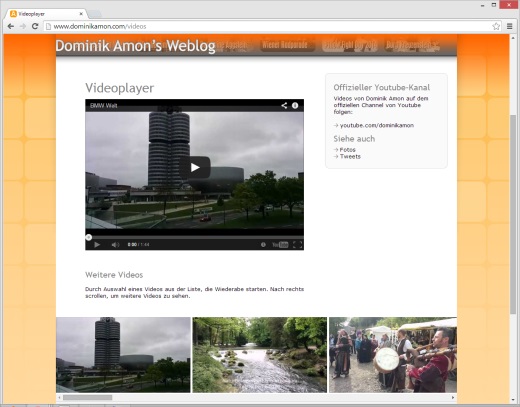Open the Fotos link
This screenshot has width=520, height=407.
347,150
